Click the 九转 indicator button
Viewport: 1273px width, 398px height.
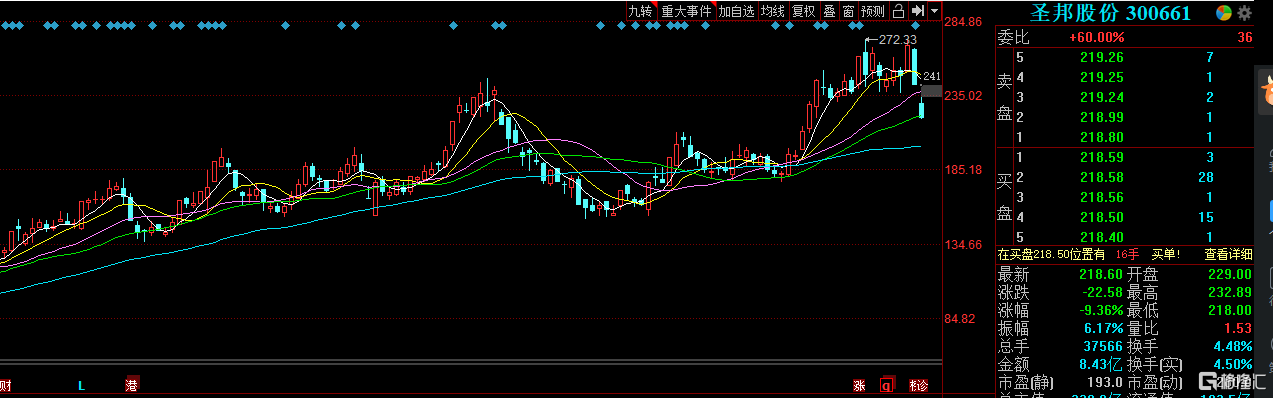(640, 11)
